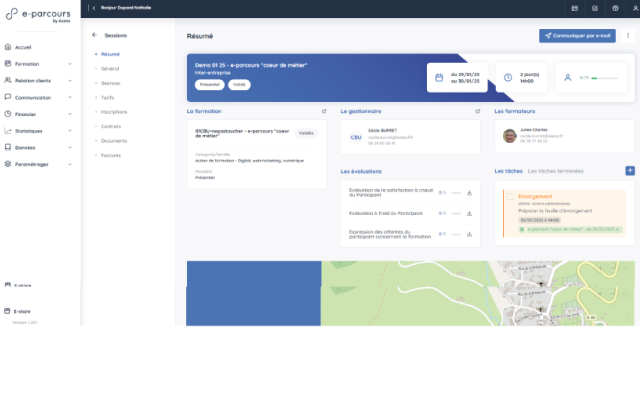The width and height of the screenshot is (640, 400).
Task: Open La formation external link icon
Action: 323,111
